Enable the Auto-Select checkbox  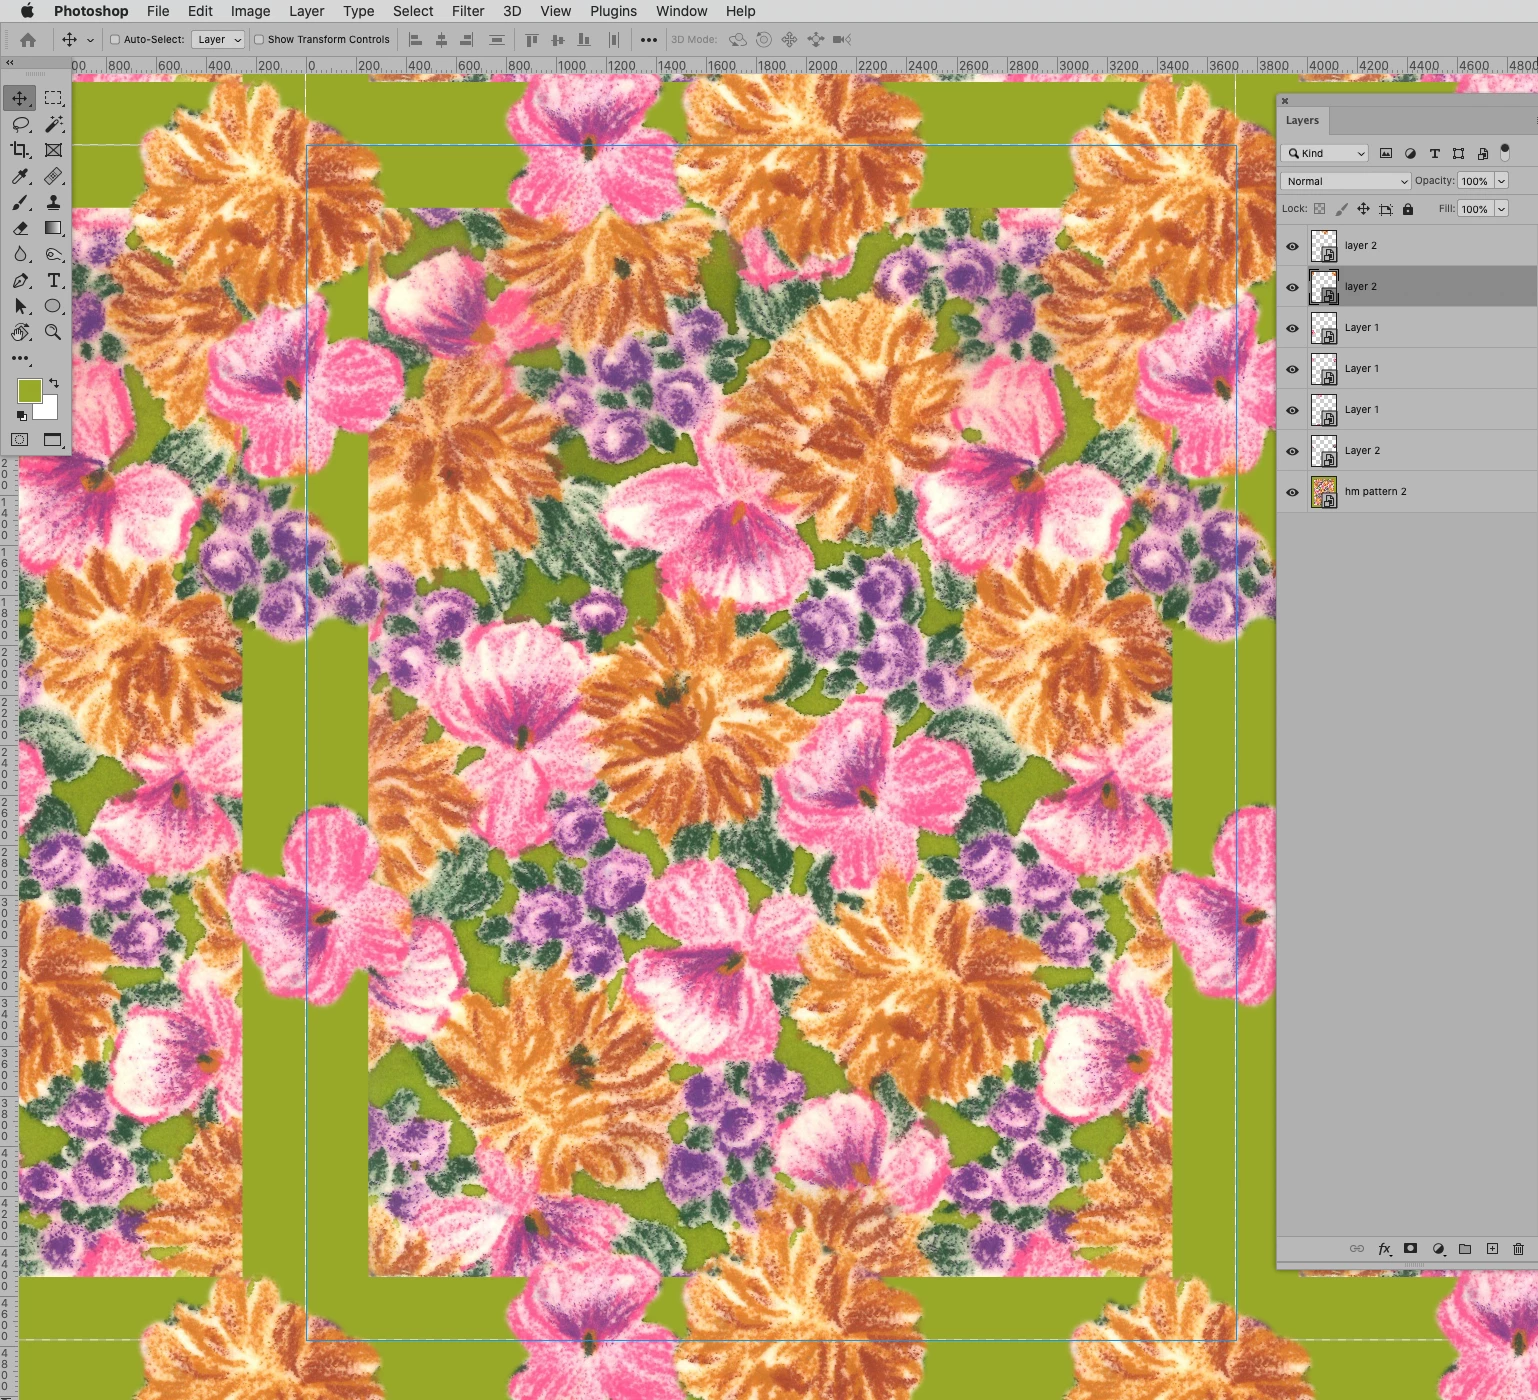point(115,40)
